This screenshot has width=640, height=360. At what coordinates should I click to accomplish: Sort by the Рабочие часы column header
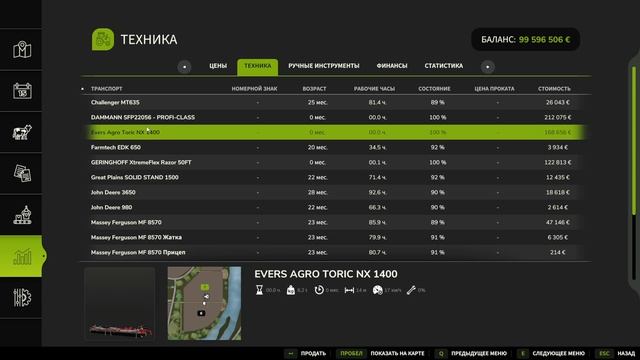(x=374, y=89)
